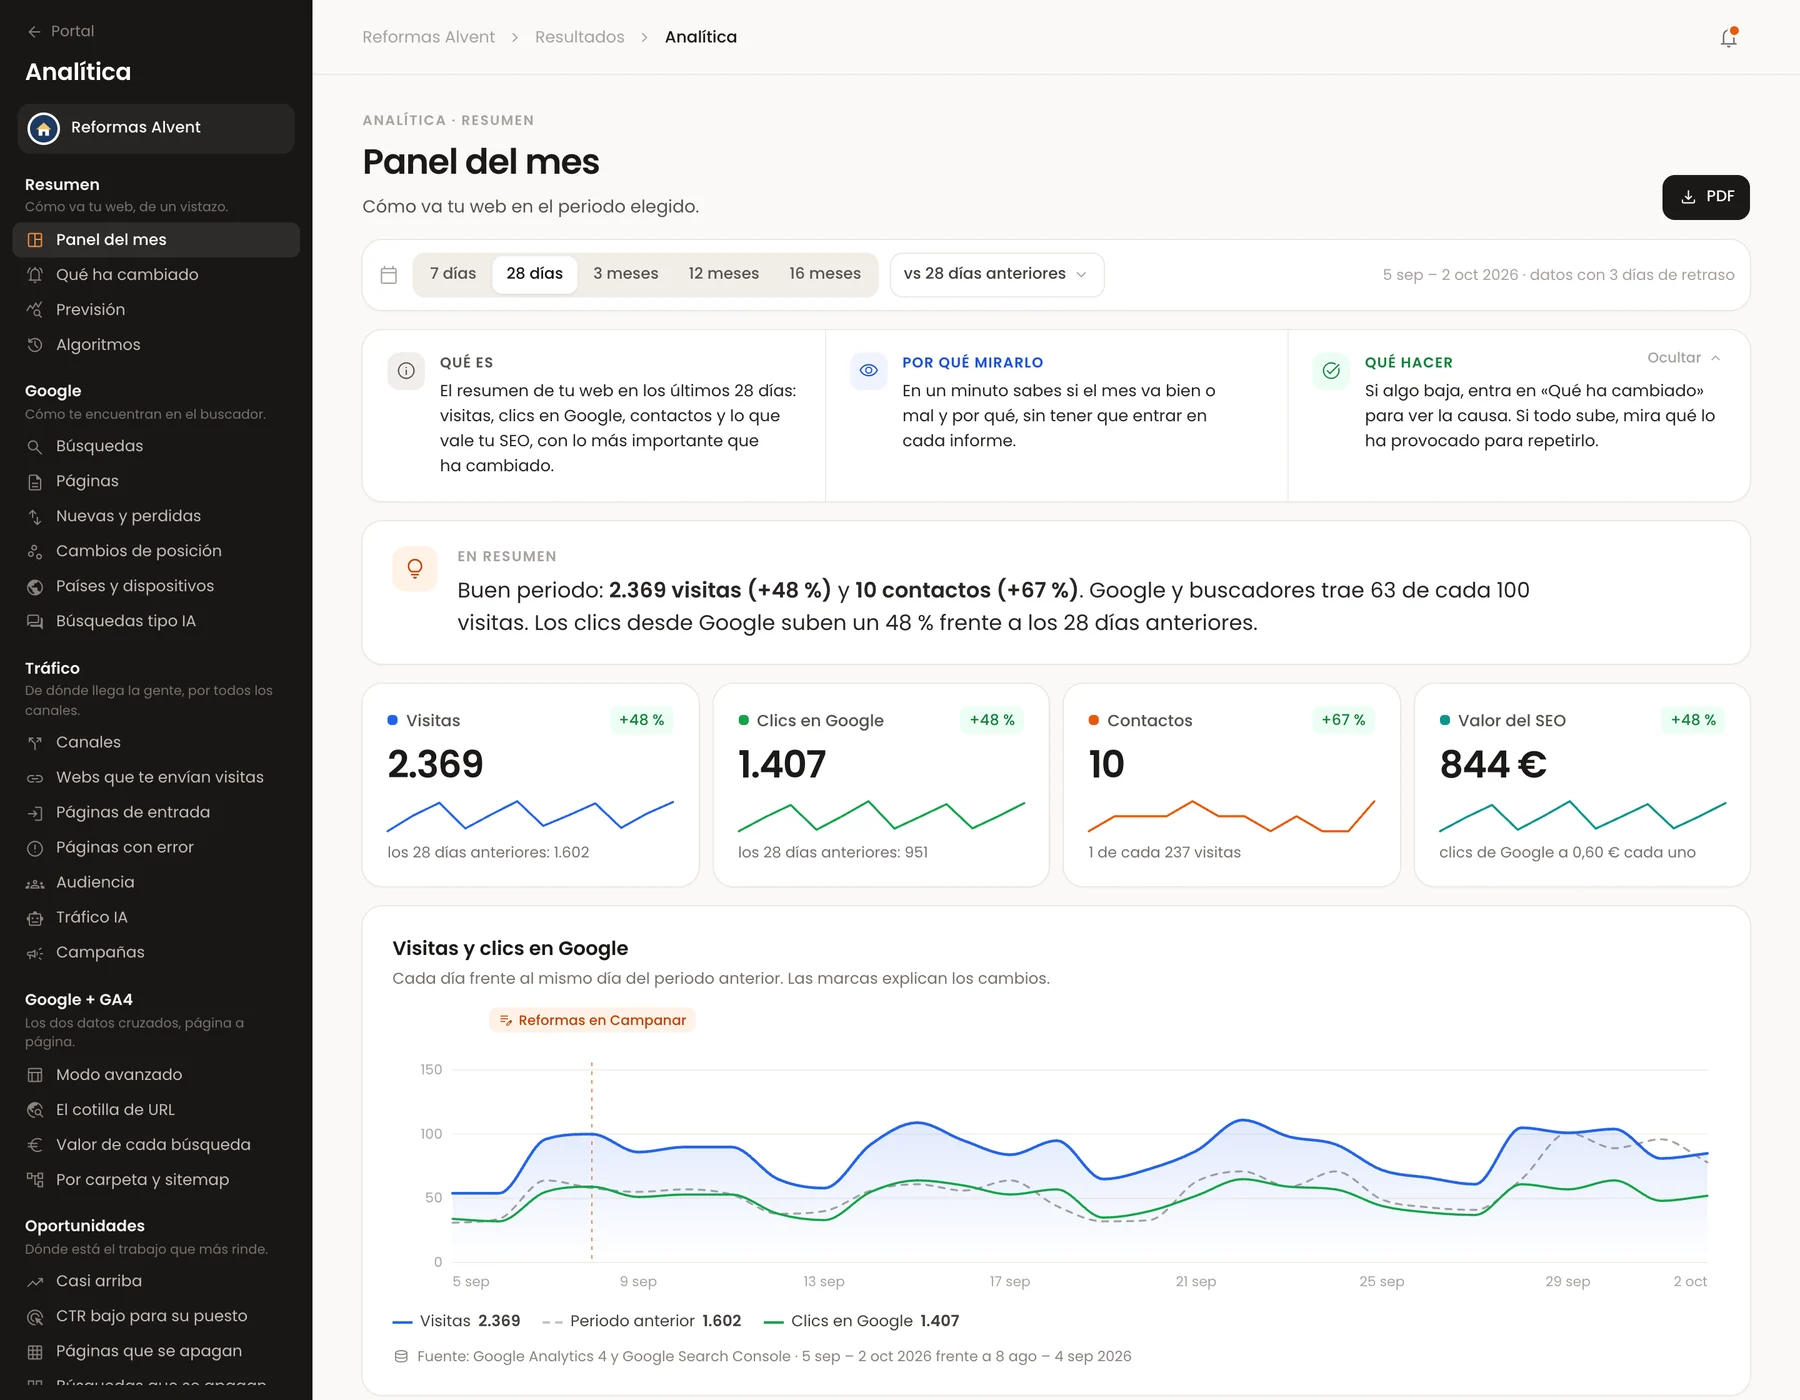Open the vs 28 días anteriores dropdown
The image size is (1800, 1400).
tap(996, 275)
